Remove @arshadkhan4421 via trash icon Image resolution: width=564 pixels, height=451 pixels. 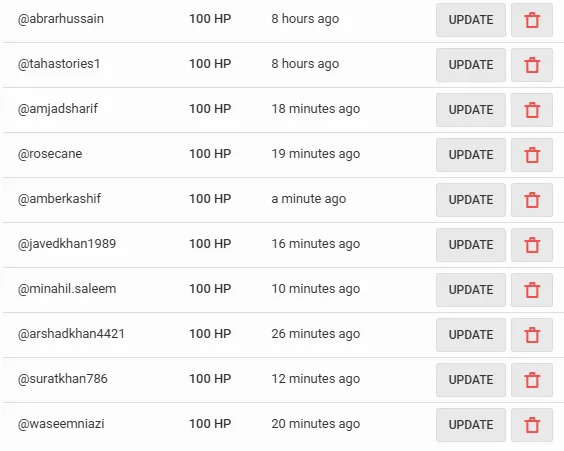[x=532, y=334]
